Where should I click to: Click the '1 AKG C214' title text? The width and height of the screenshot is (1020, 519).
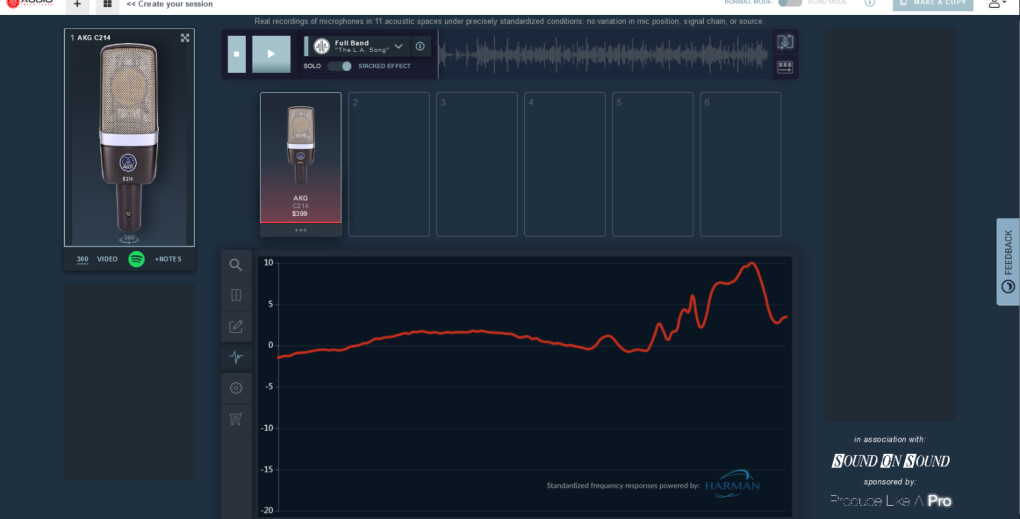(x=90, y=38)
